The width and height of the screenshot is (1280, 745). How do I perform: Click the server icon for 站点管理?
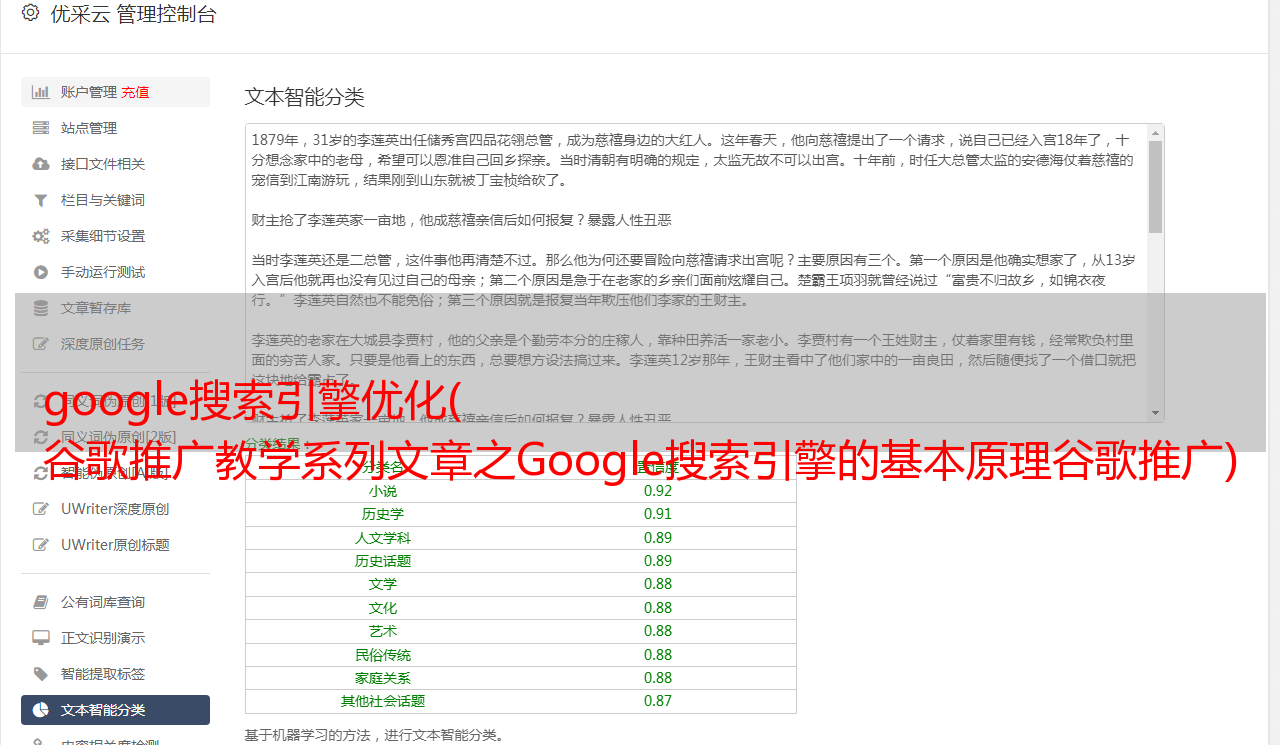[x=41, y=128]
